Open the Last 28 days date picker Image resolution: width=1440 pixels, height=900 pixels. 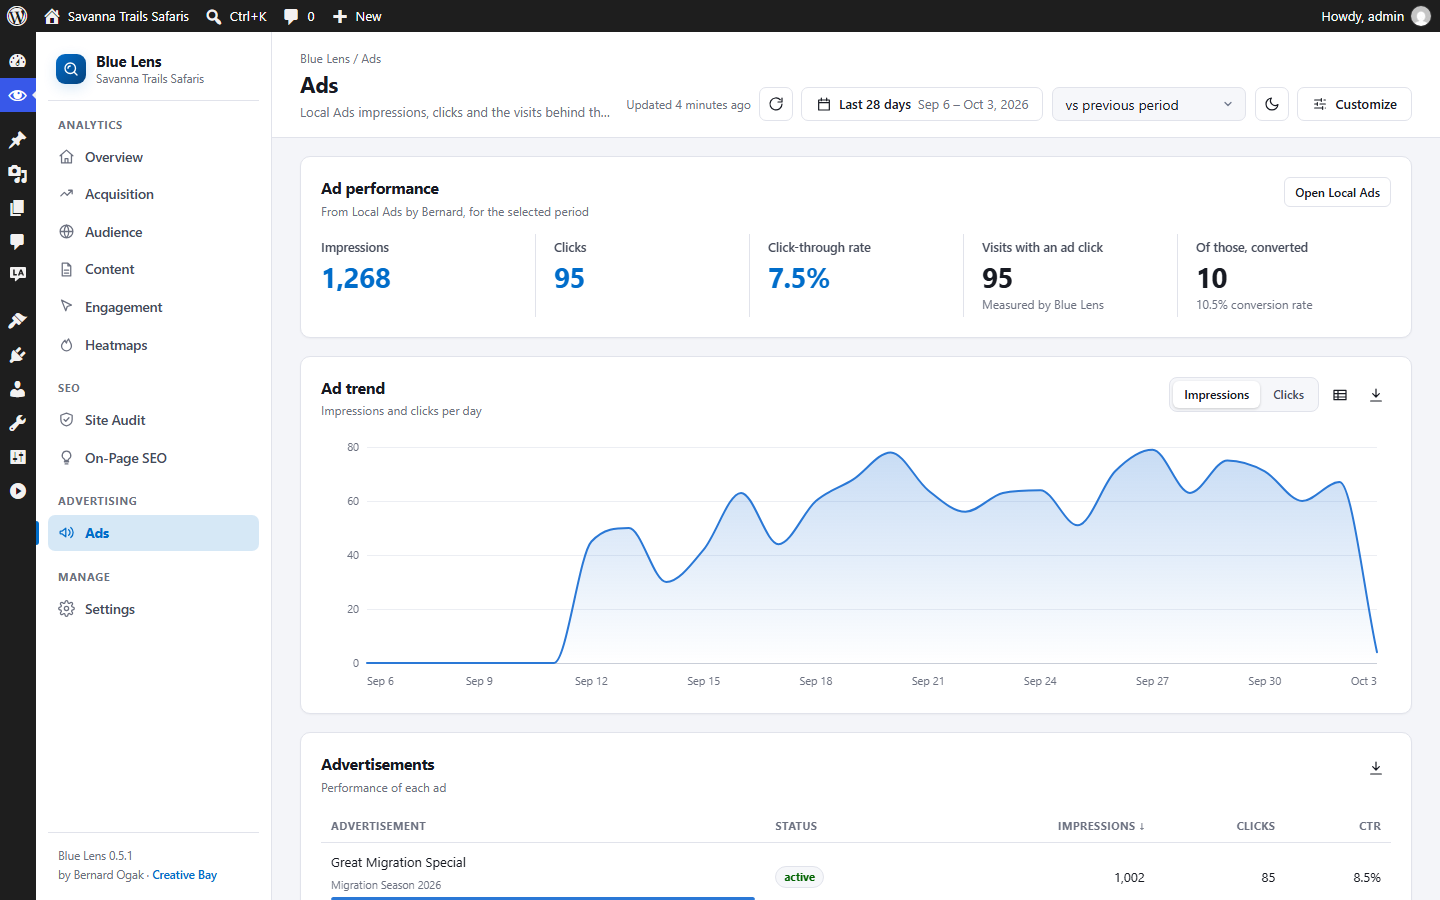(922, 104)
